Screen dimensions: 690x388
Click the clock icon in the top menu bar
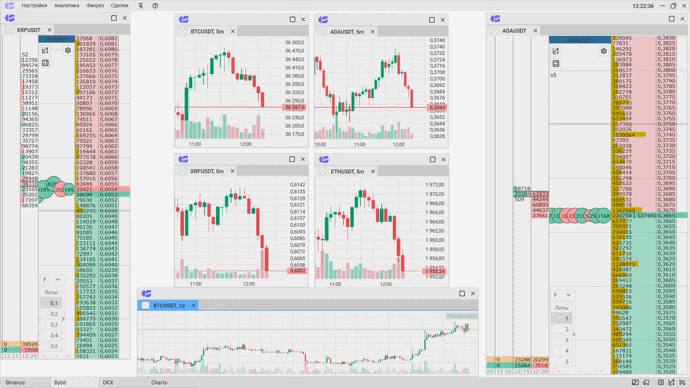[155, 6]
